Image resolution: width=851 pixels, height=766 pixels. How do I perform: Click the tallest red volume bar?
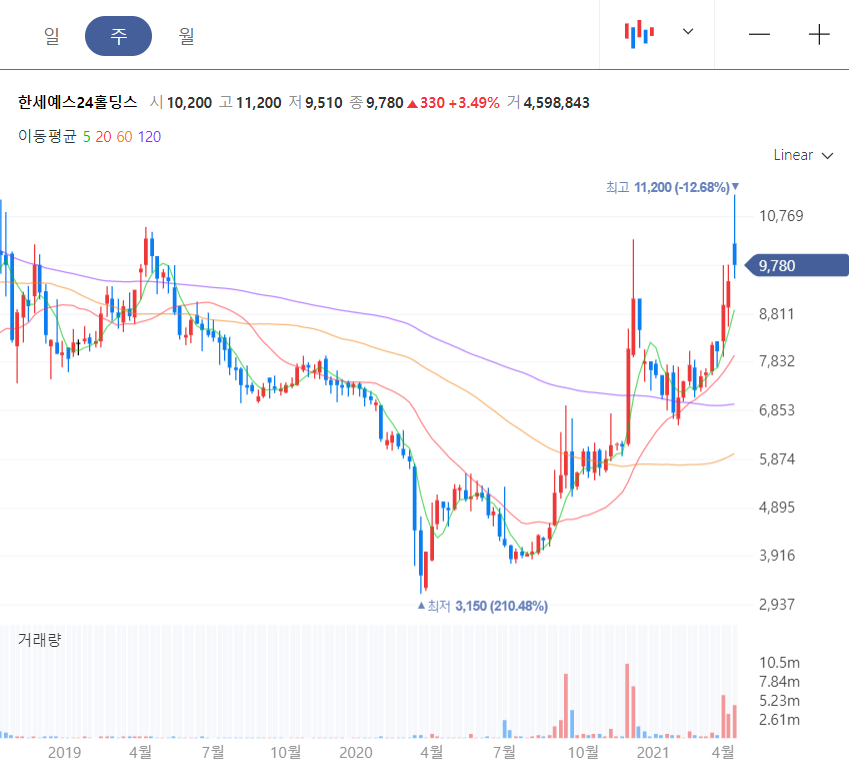(x=627, y=700)
